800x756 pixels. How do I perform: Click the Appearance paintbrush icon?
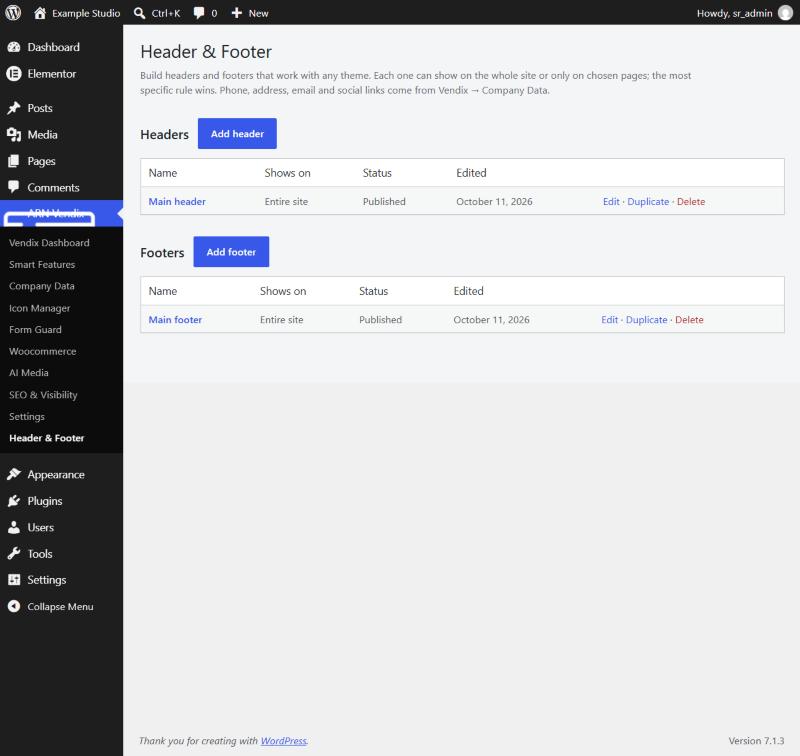click(x=14, y=474)
